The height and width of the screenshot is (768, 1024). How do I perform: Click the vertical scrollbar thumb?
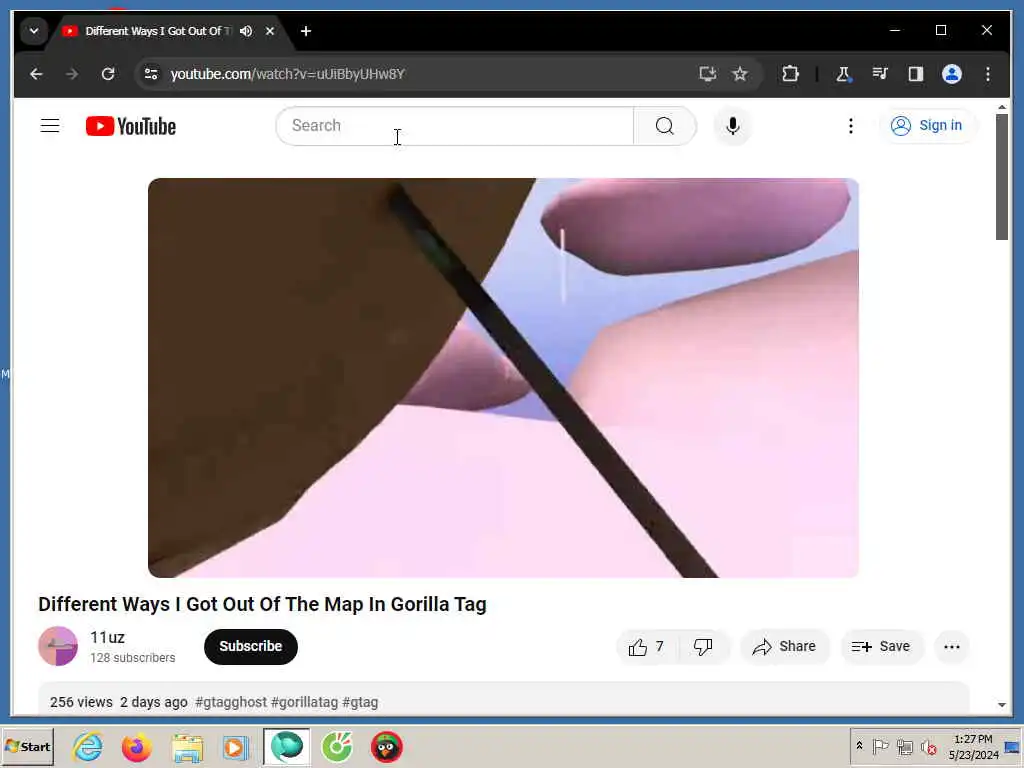[x=1002, y=177]
